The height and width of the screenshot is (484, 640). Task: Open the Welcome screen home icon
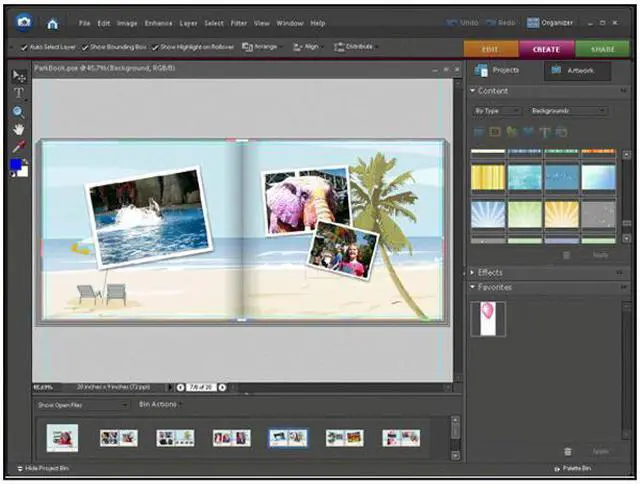tap(53, 24)
